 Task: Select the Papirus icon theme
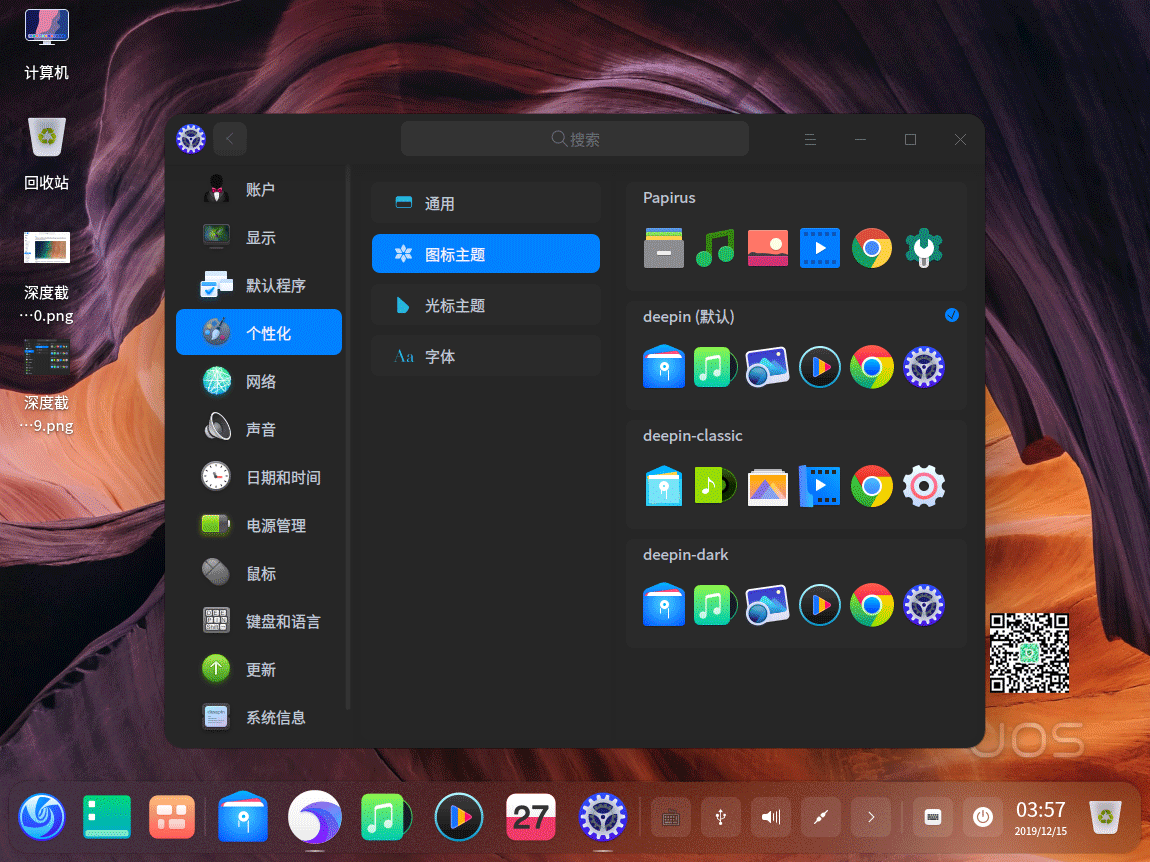click(x=796, y=237)
